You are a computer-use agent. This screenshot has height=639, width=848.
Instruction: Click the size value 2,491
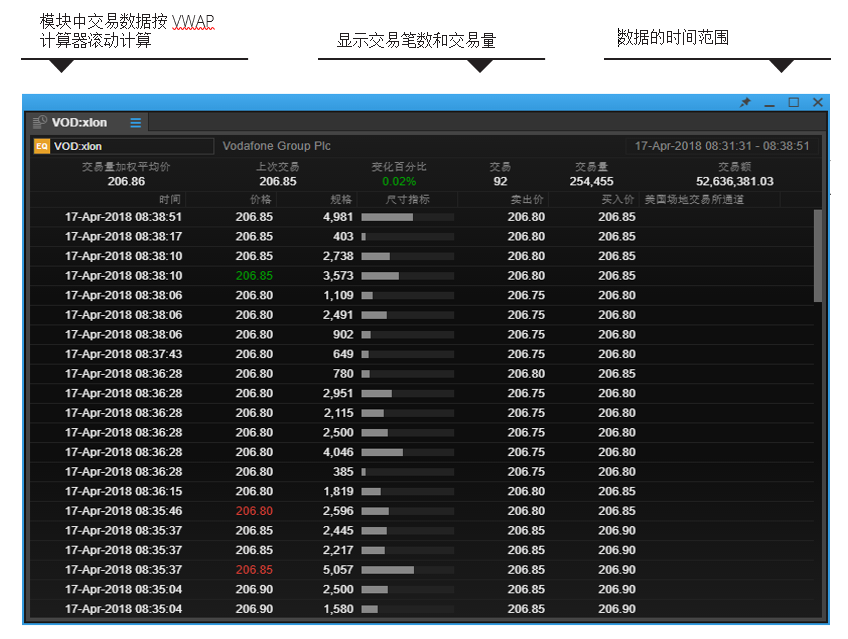pos(338,315)
